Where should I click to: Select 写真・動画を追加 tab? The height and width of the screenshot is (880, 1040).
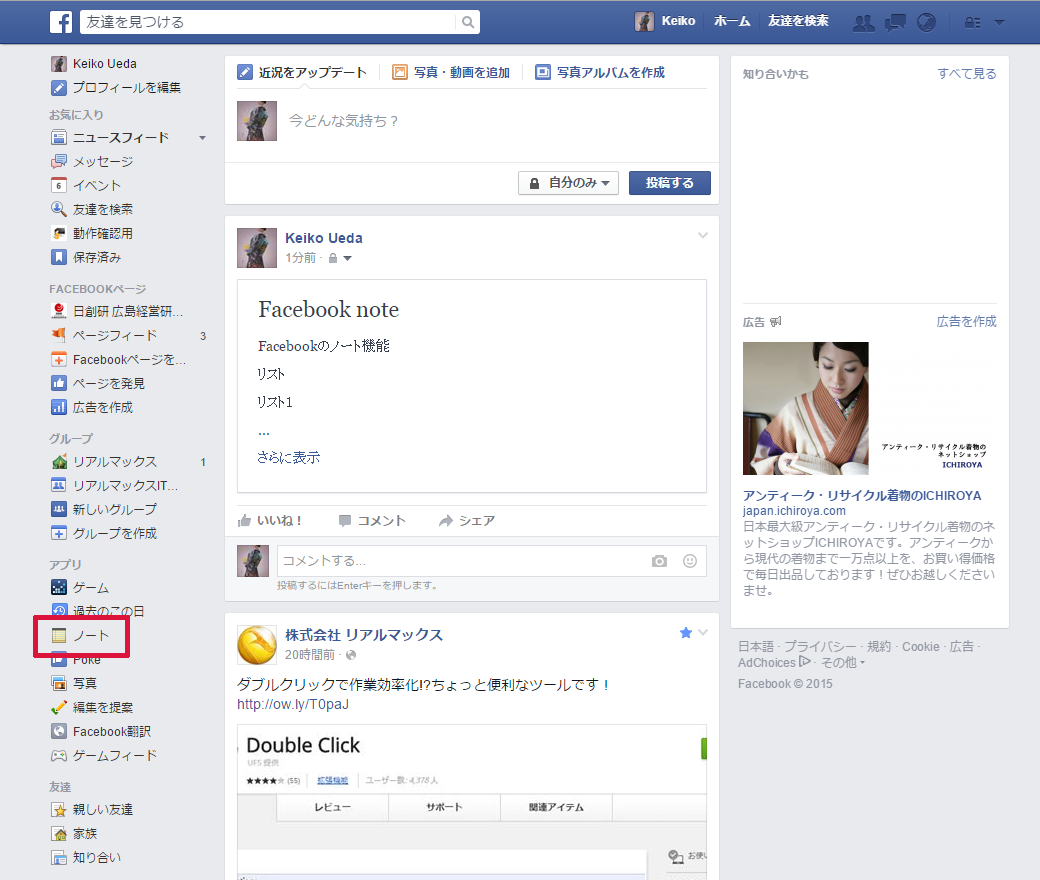click(451, 72)
